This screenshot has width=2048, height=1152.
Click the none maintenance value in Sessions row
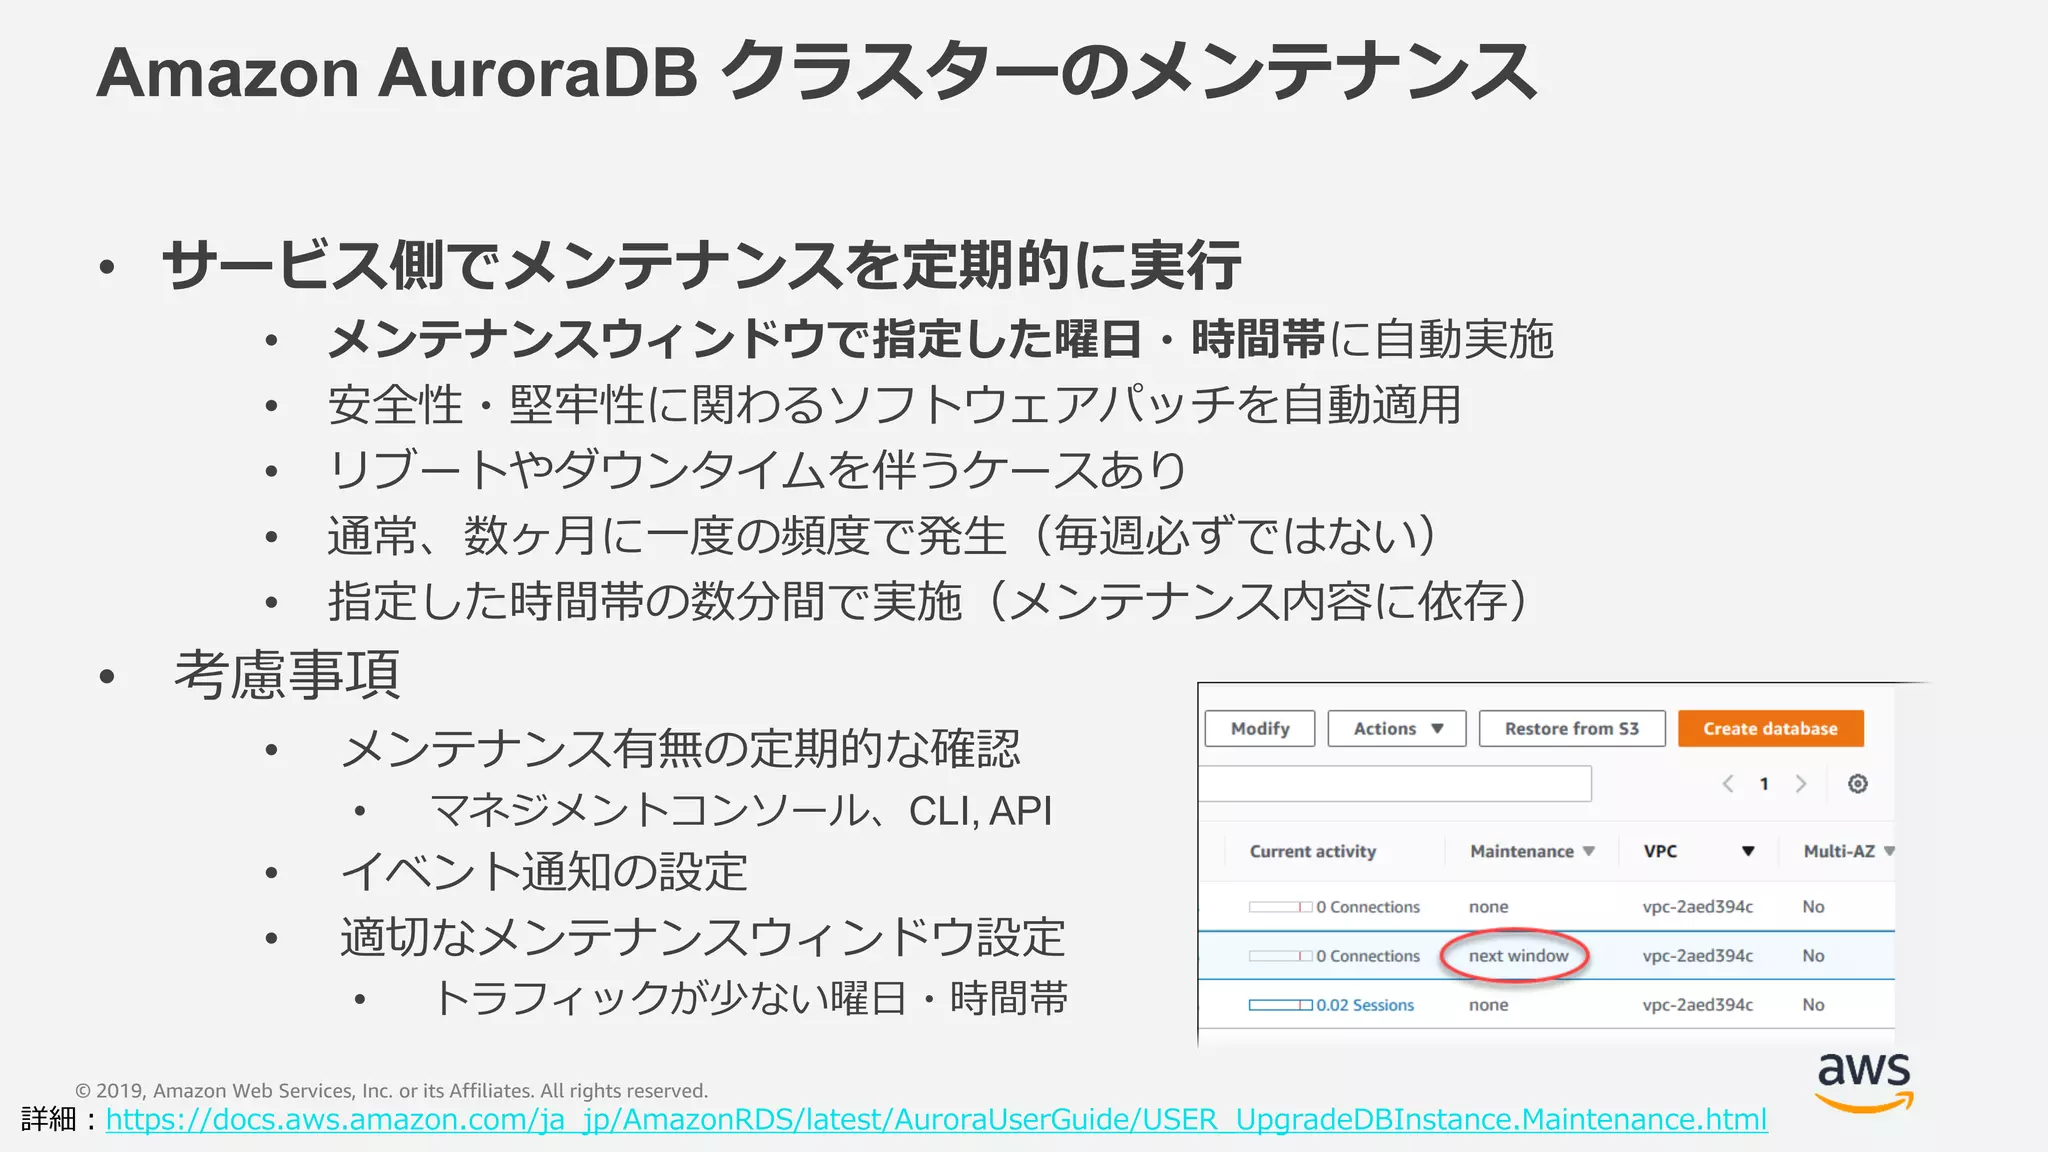1488,1005
